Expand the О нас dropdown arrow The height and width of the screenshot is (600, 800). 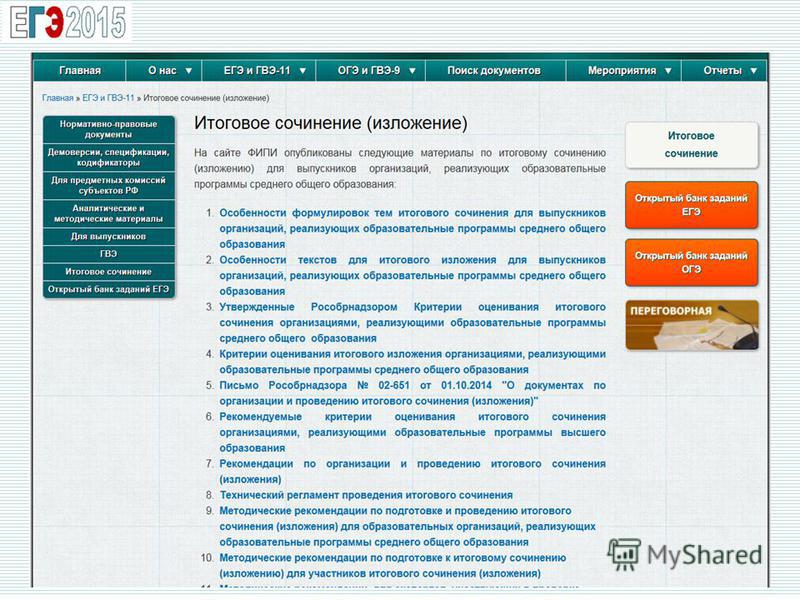pos(189,71)
